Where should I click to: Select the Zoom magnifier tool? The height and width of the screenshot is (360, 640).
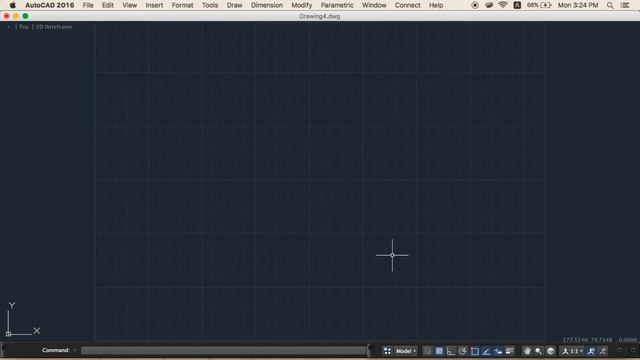[x=539, y=351]
